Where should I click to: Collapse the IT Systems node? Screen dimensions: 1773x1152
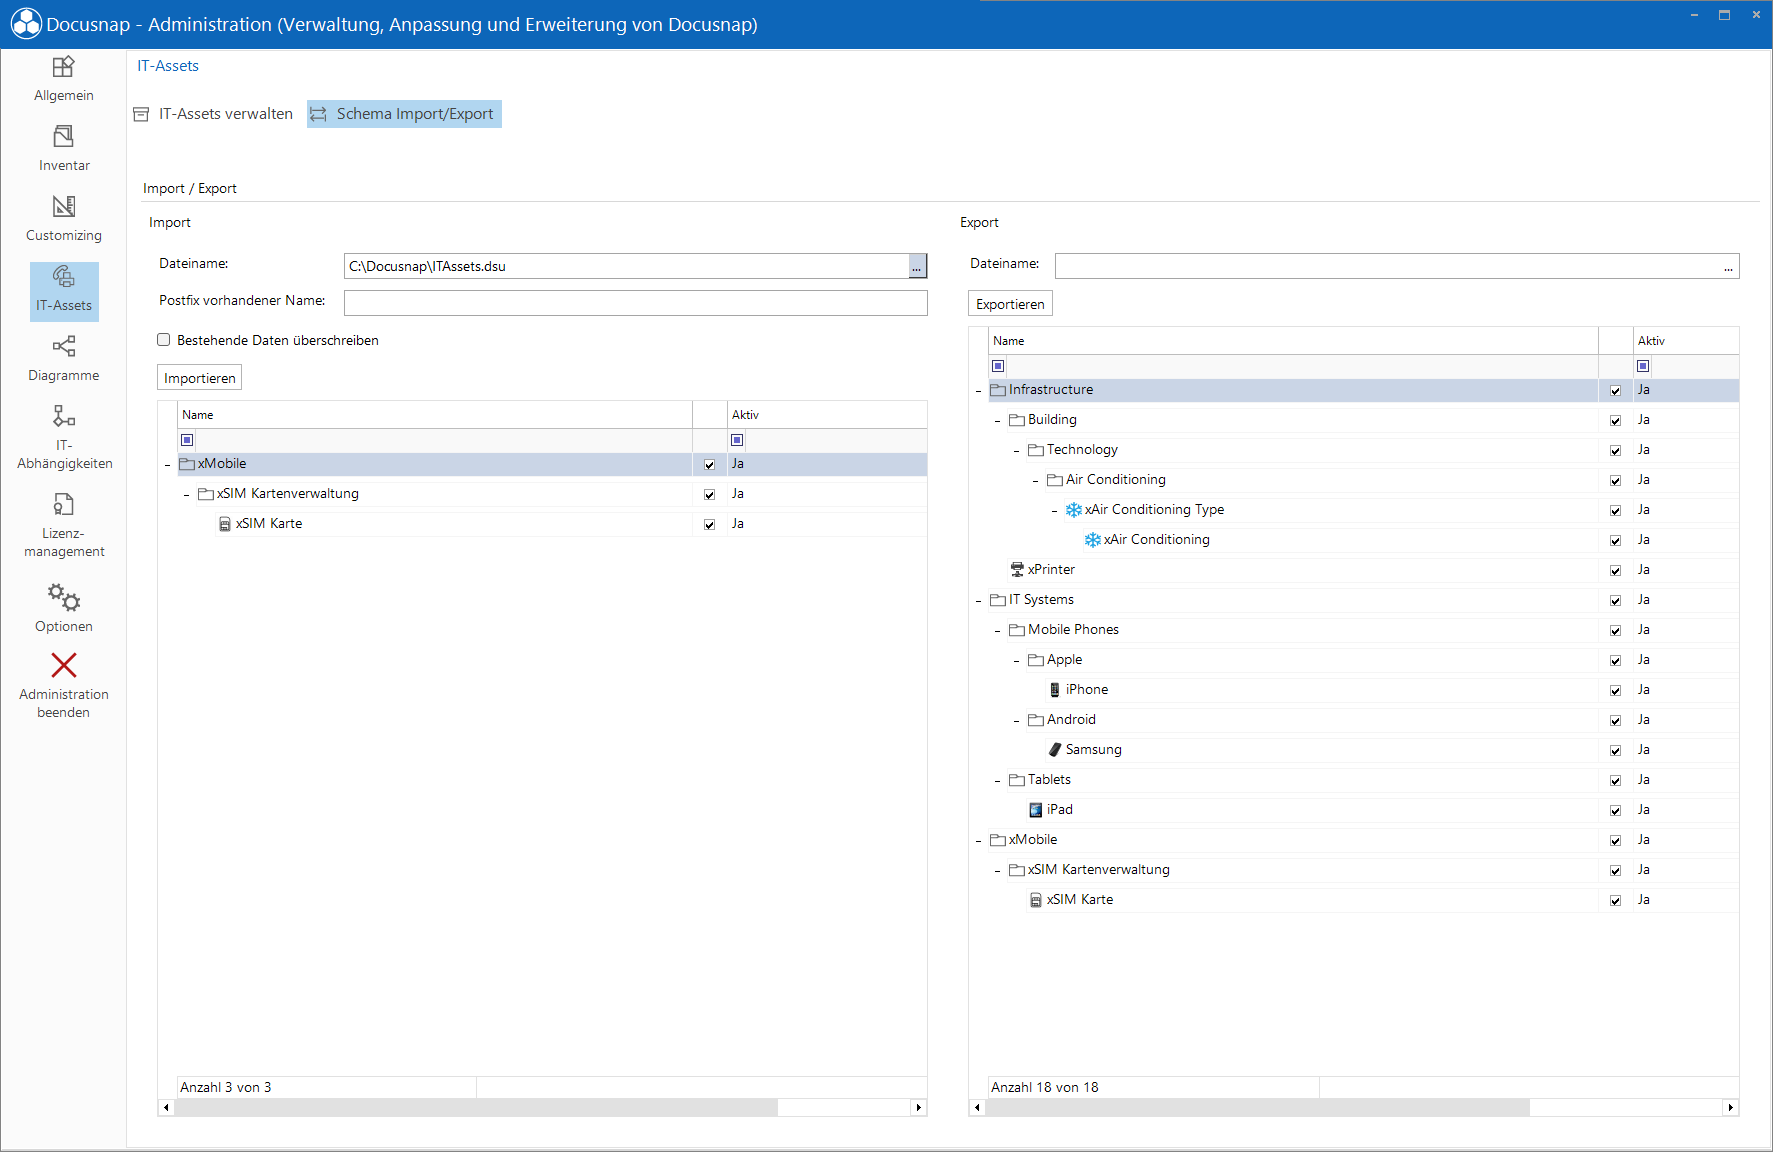tap(978, 601)
